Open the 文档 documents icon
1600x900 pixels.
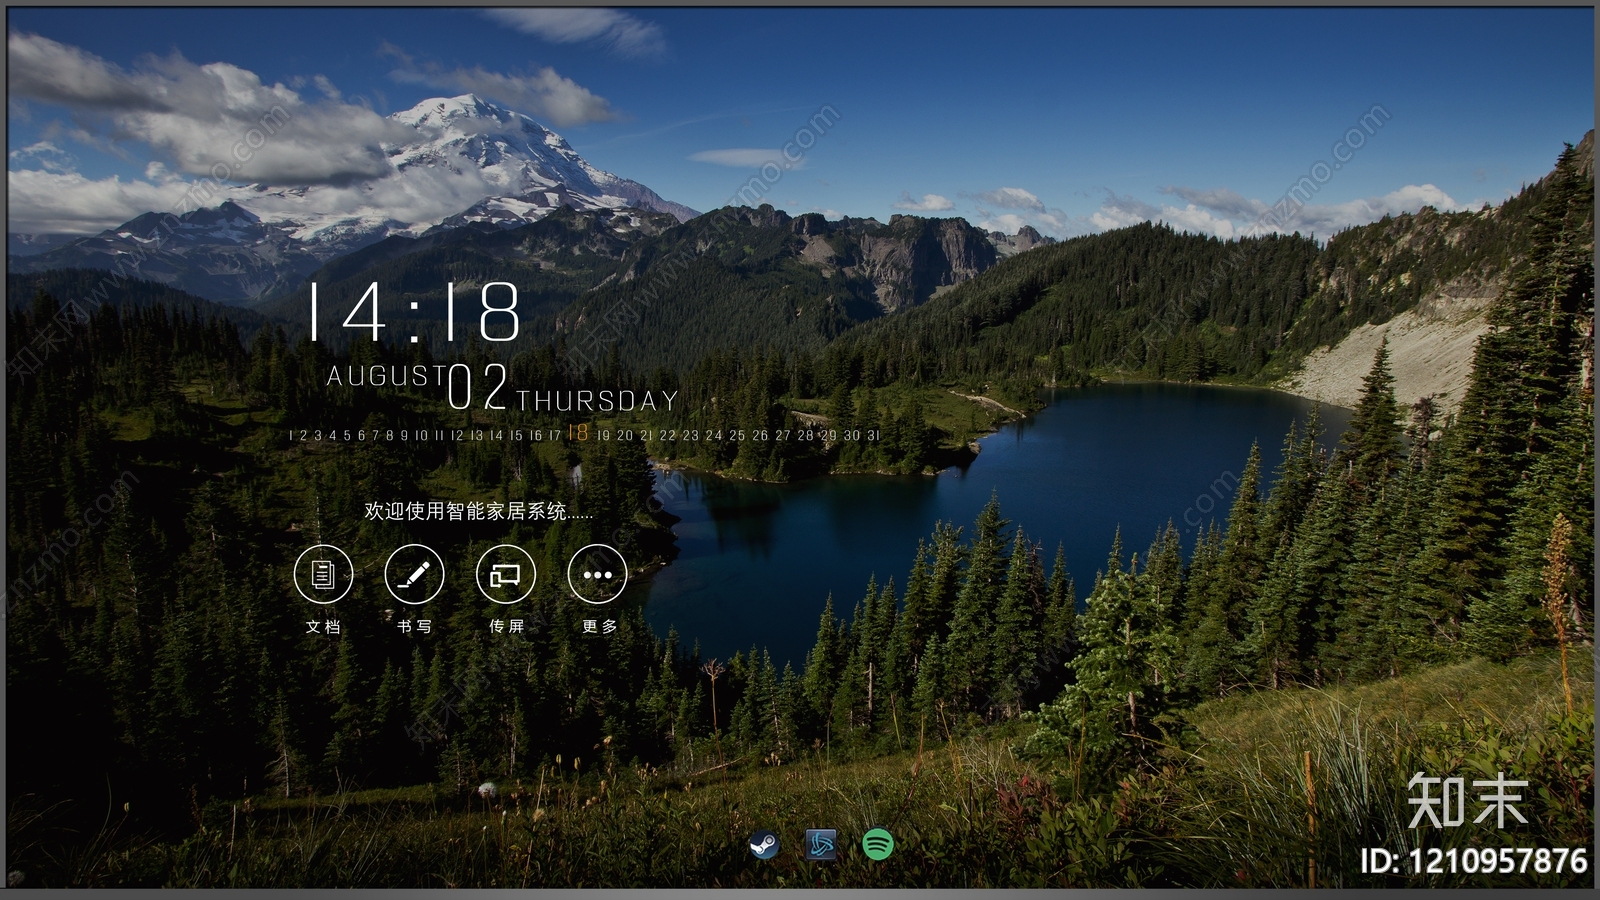(323, 575)
